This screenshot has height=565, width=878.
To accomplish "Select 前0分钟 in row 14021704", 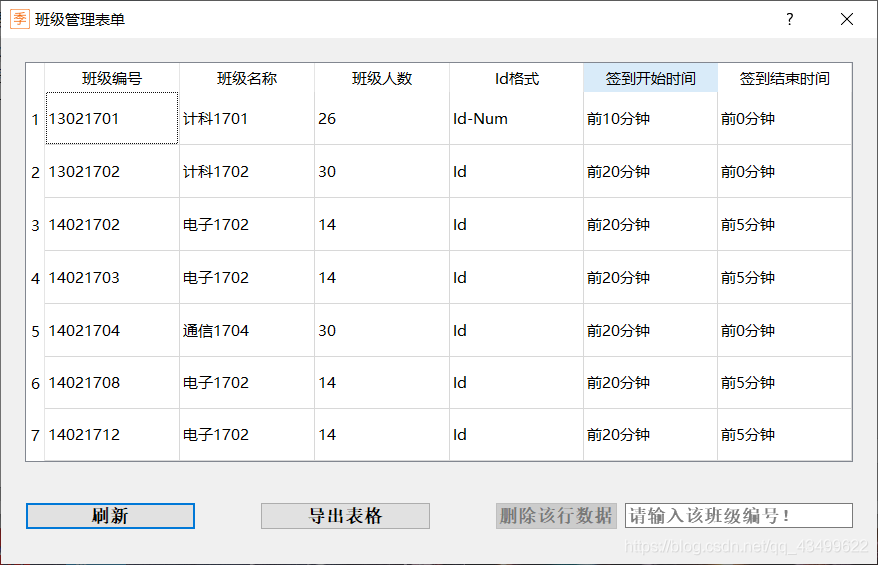I will pos(784,331).
